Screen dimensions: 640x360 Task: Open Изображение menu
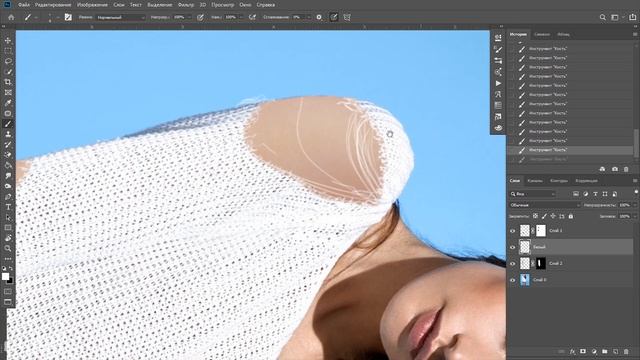click(92, 5)
